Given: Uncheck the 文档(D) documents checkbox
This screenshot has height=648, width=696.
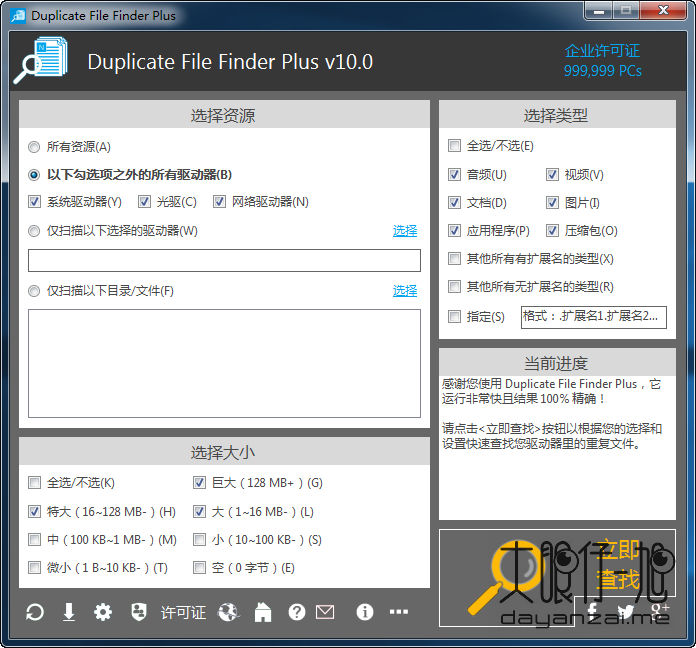Looking at the screenshot, I should pos(454,203).
